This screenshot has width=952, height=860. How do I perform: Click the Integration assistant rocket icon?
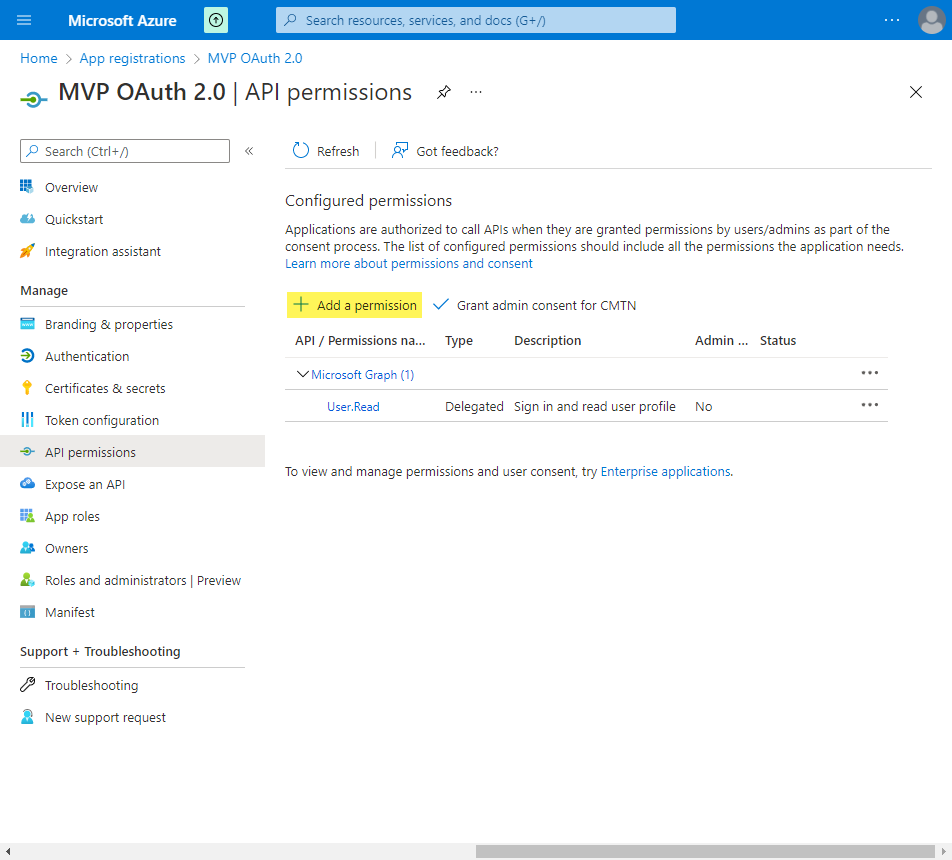(x=27, y=251)
